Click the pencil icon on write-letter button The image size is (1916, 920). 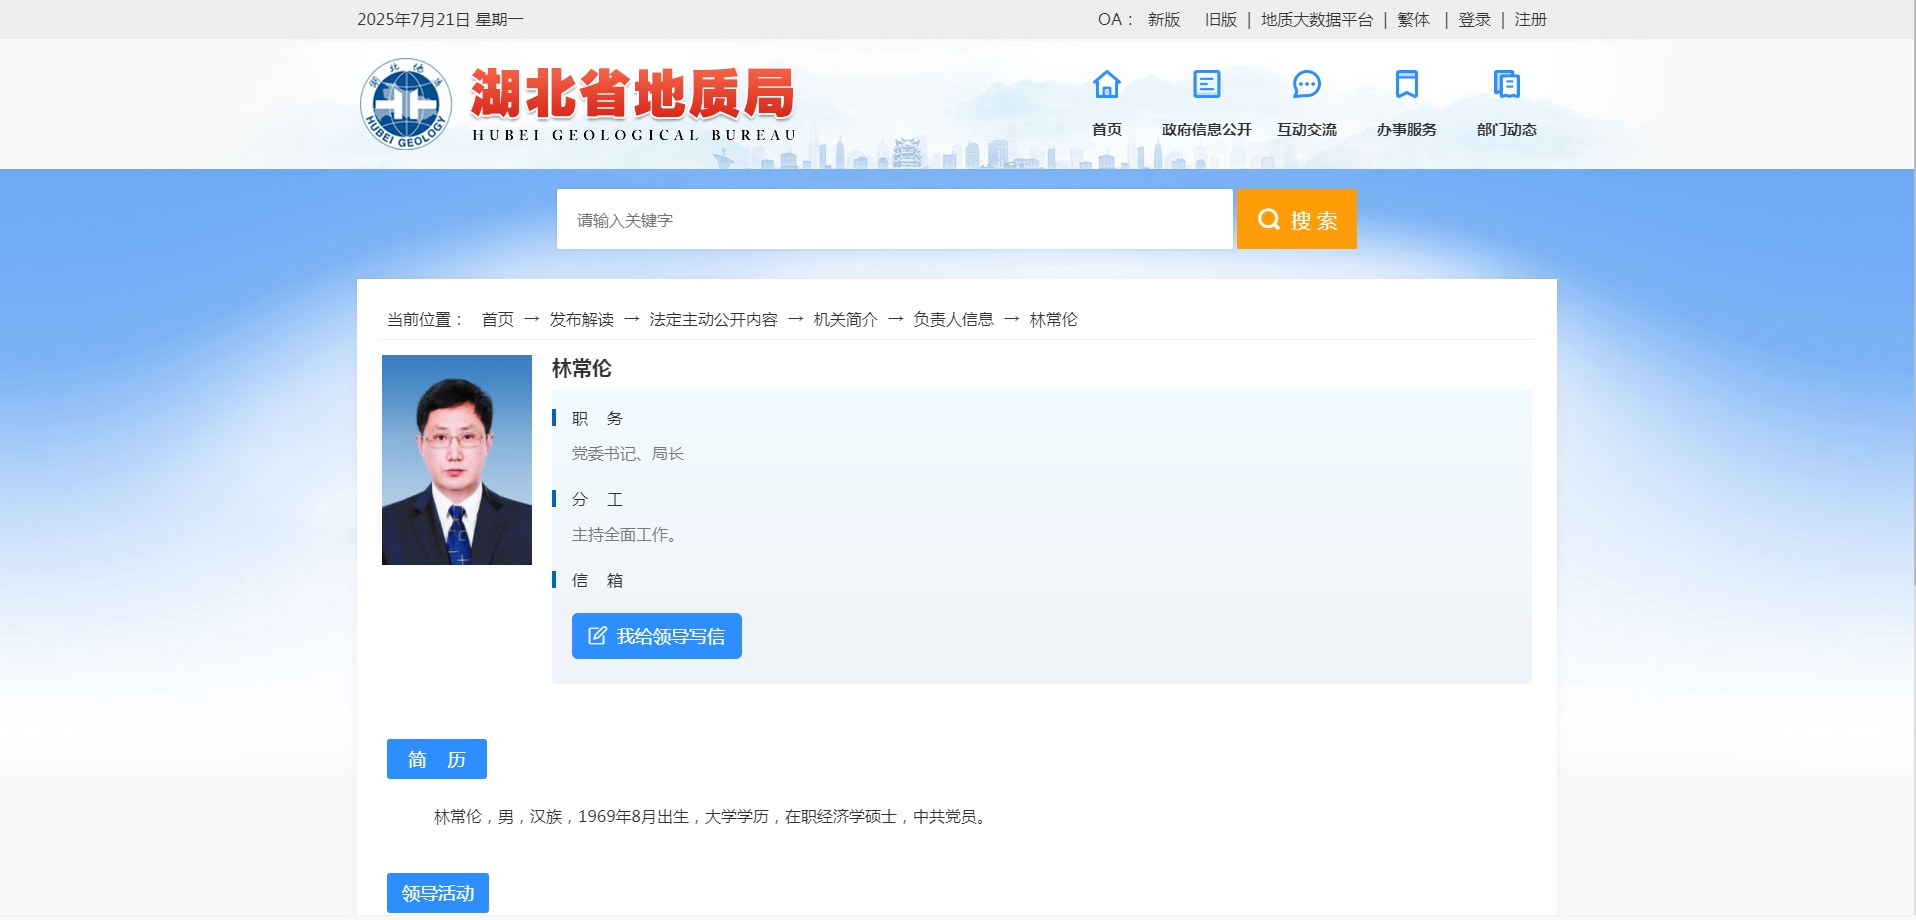pos(597,636)
